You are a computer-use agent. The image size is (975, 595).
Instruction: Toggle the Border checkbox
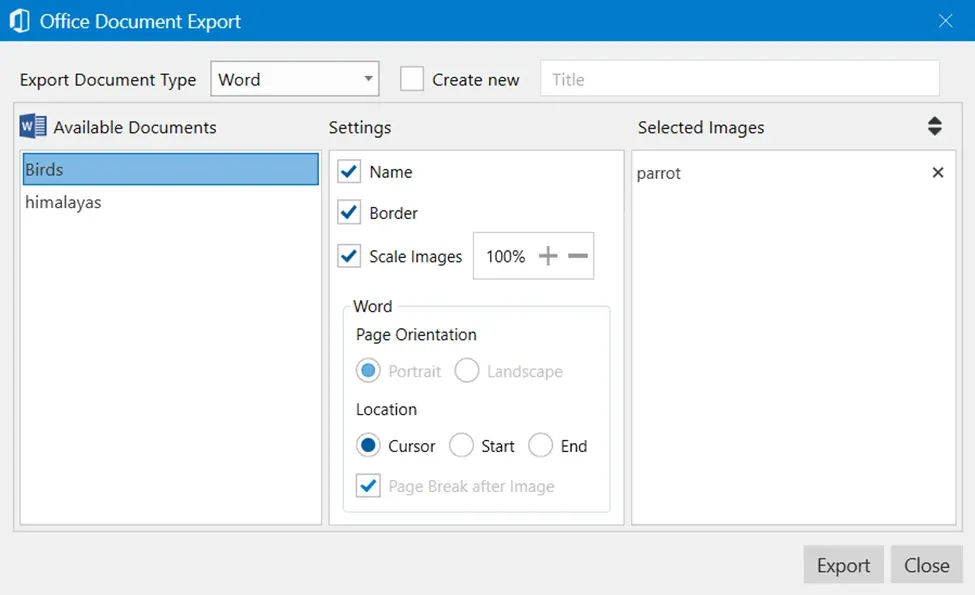[349, 213]
